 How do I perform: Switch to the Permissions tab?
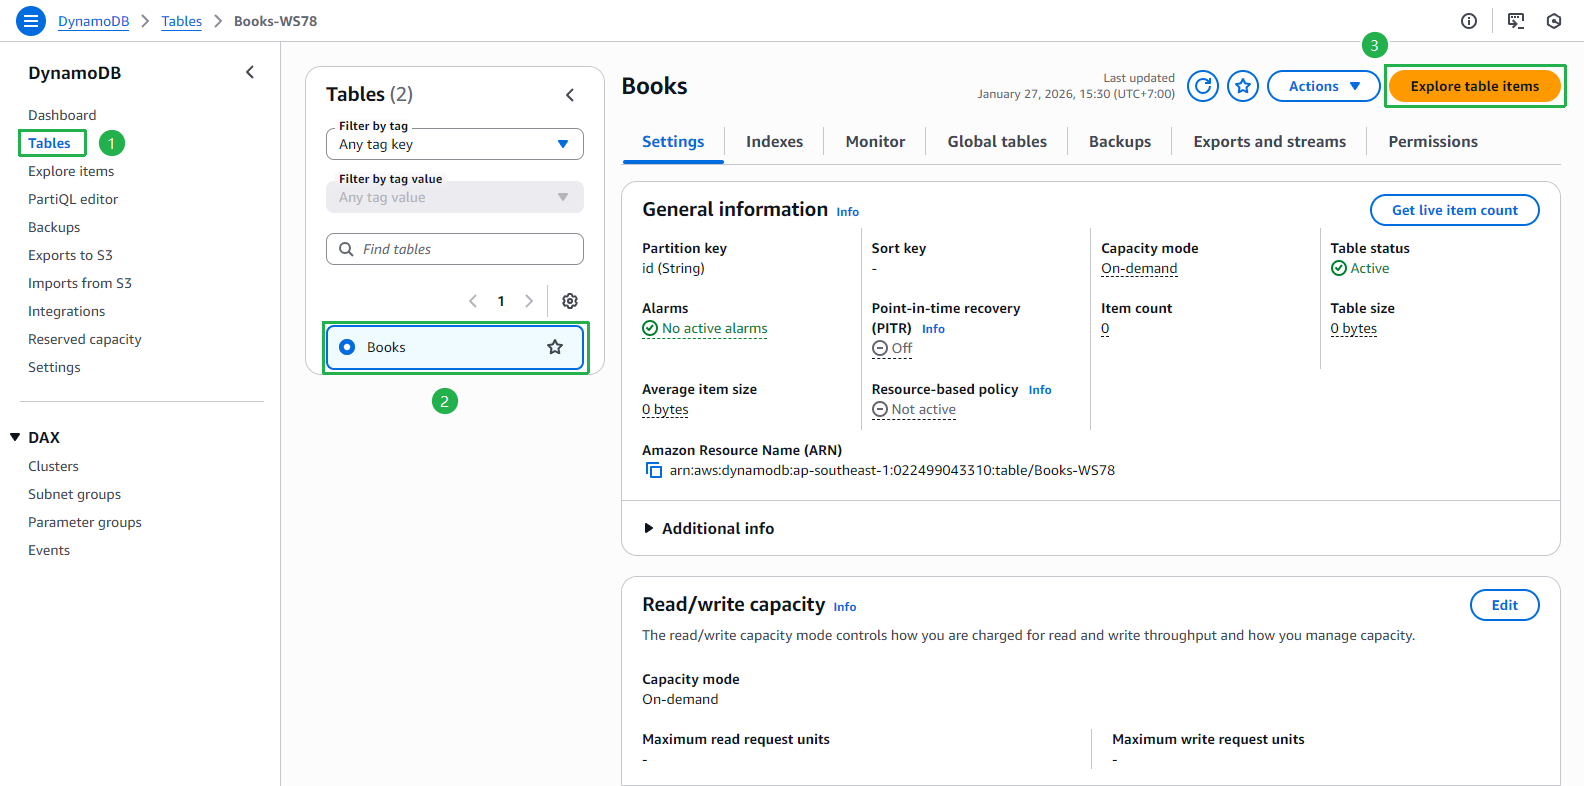point(1433,142)
